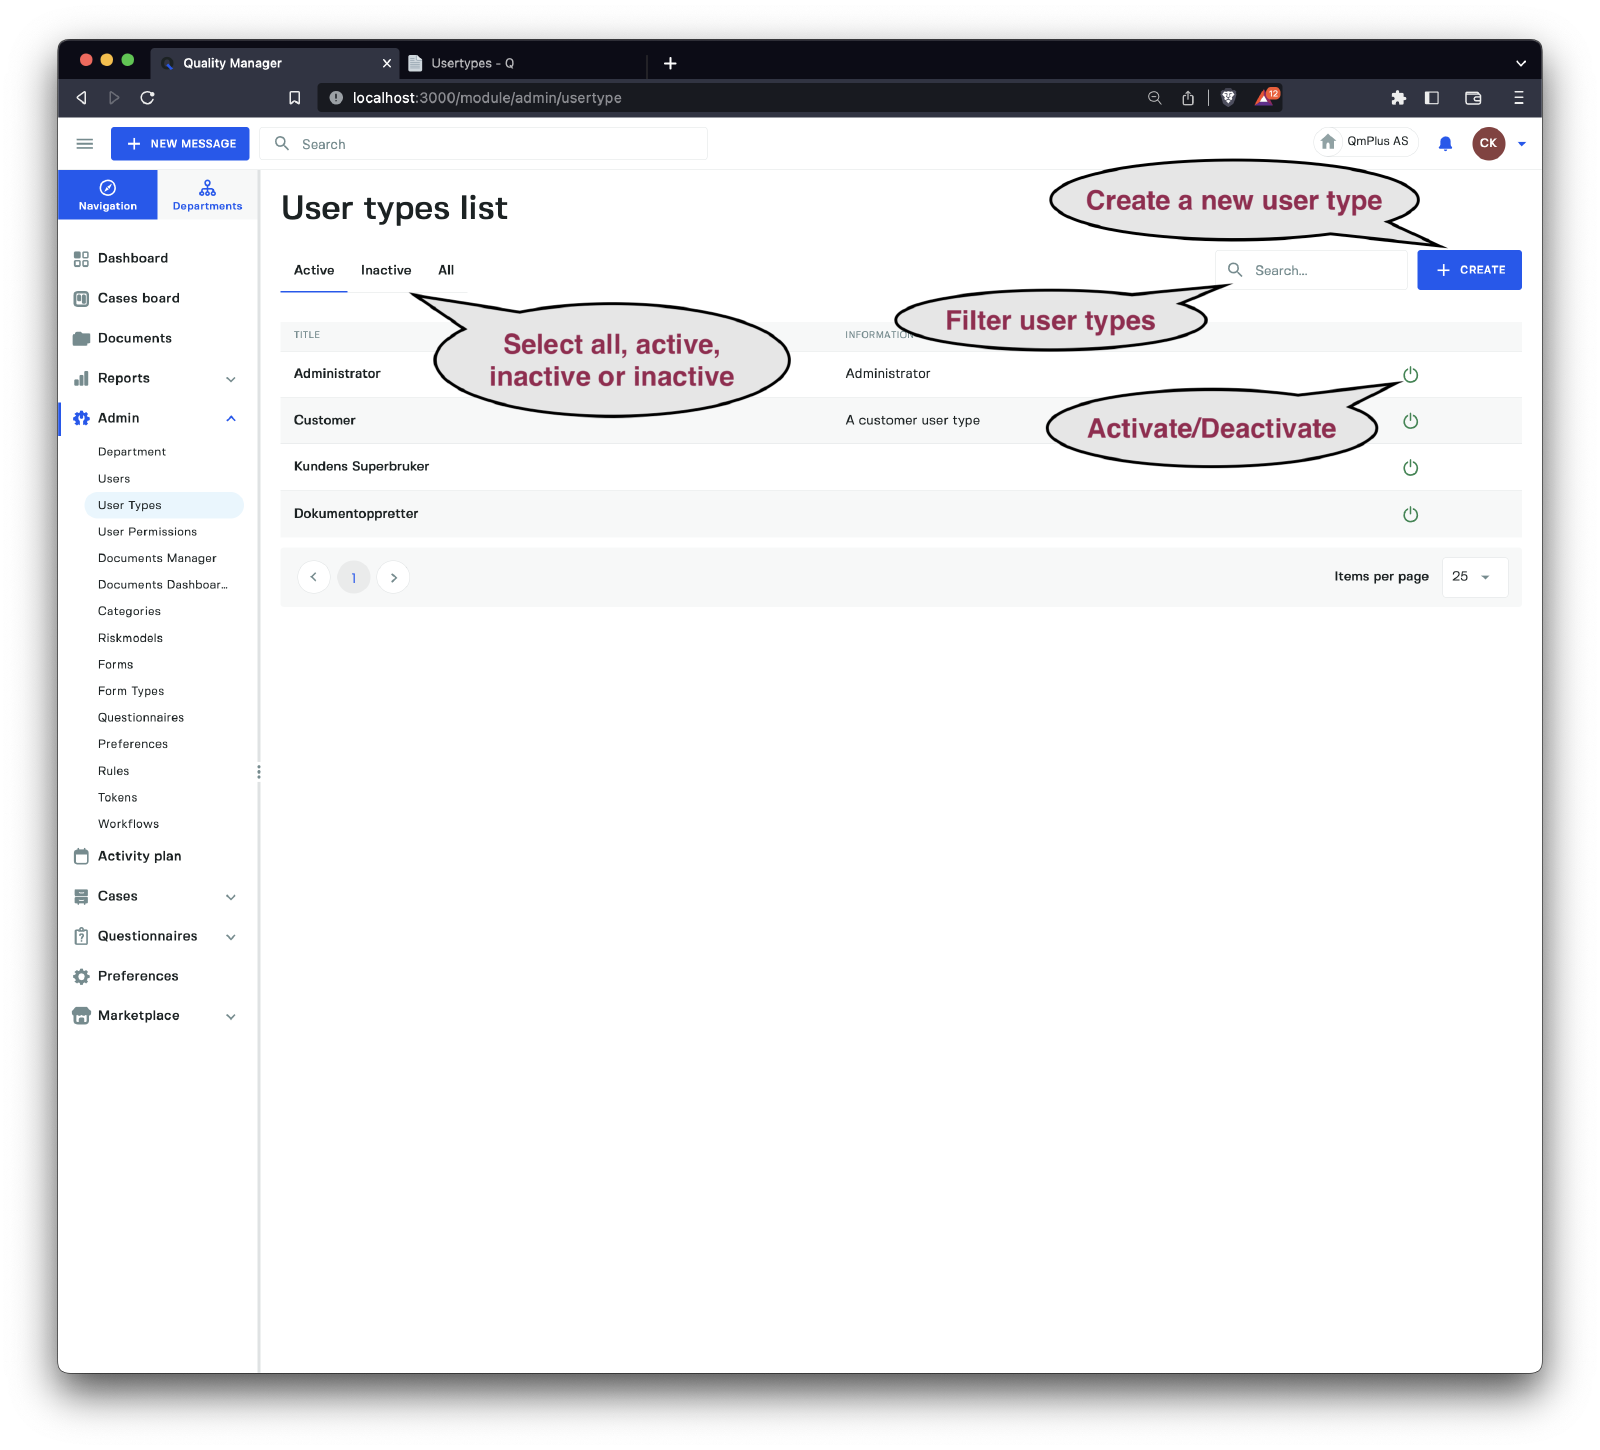The width and height of the screenshot is (1600, 1450).
Task: Open the Departments panel icon
Action: pyautogui.click(x=207, y=194)
